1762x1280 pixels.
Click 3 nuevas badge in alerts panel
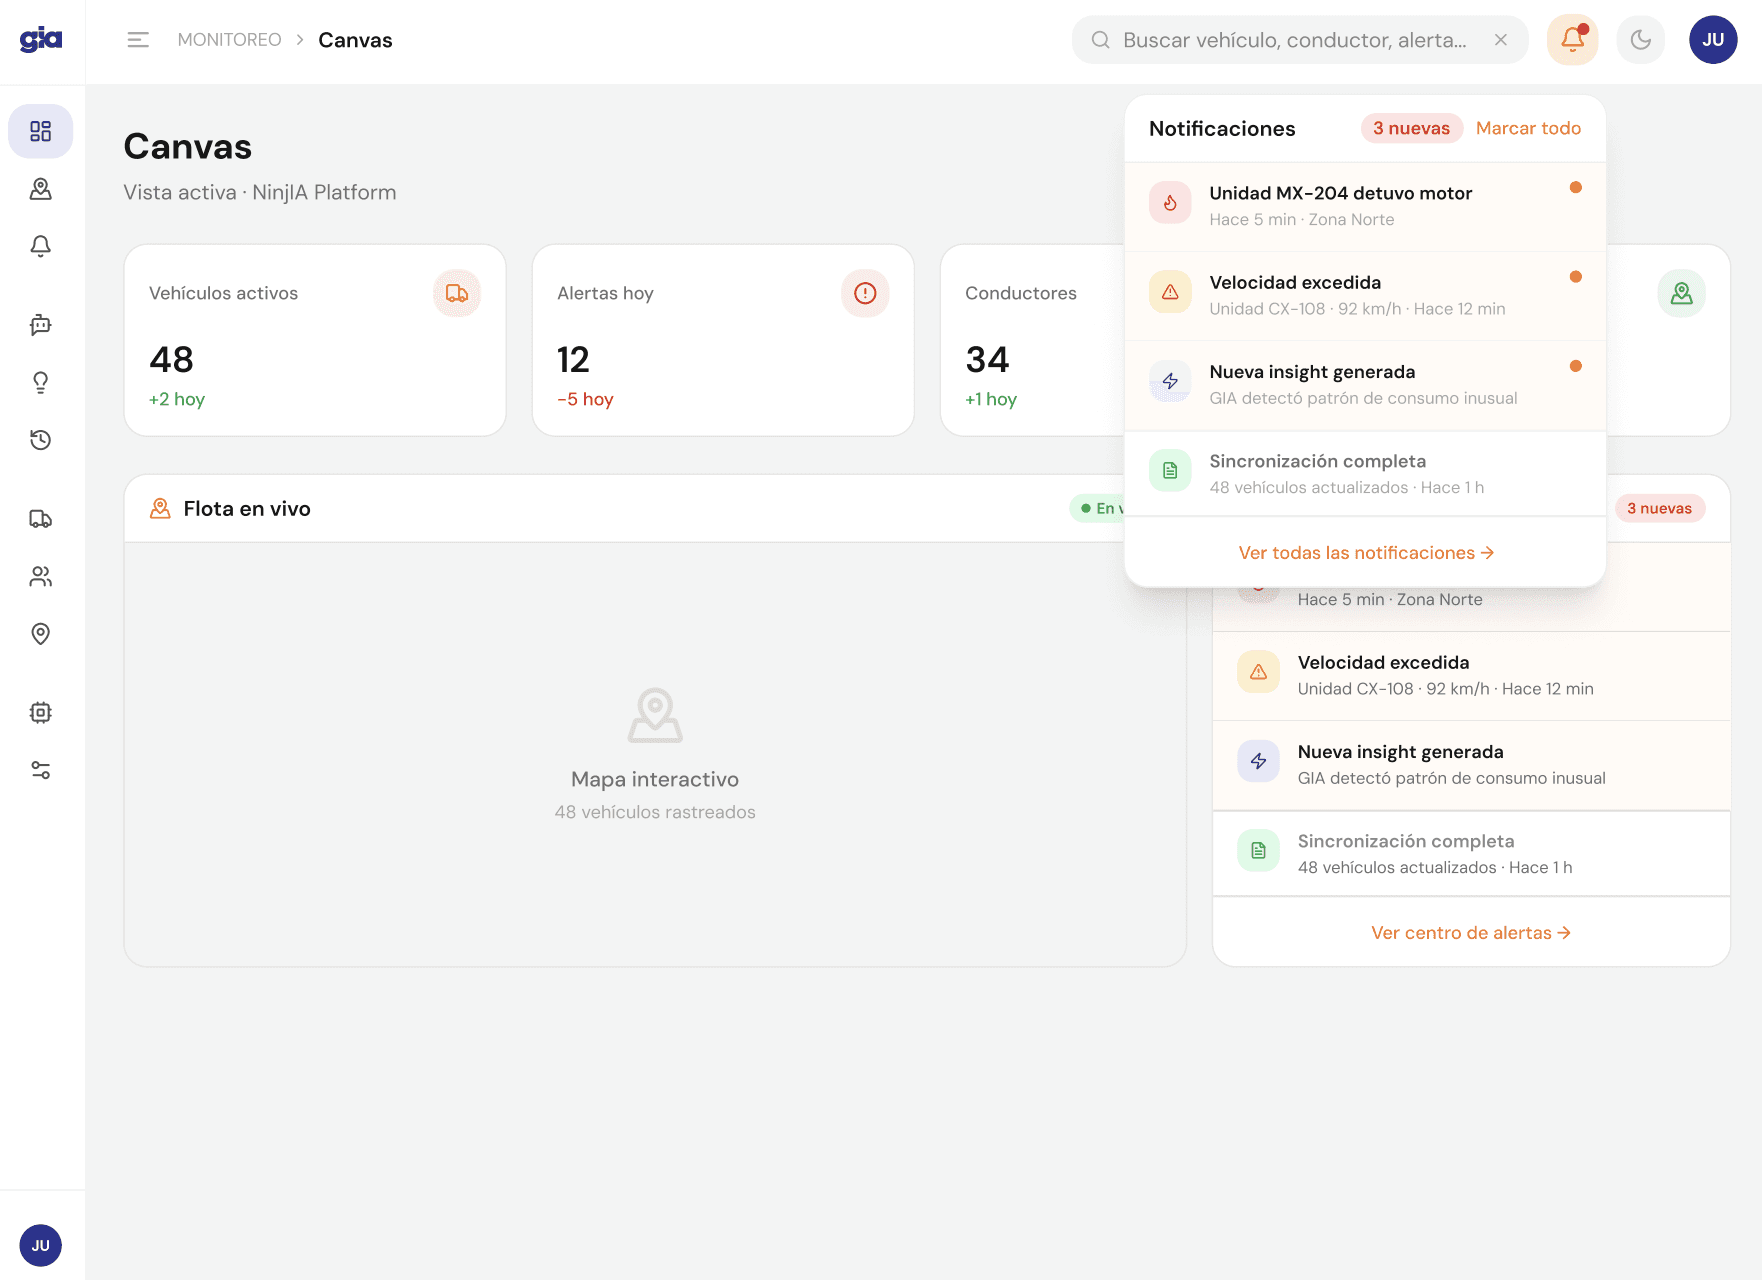tap(1659, 508)
